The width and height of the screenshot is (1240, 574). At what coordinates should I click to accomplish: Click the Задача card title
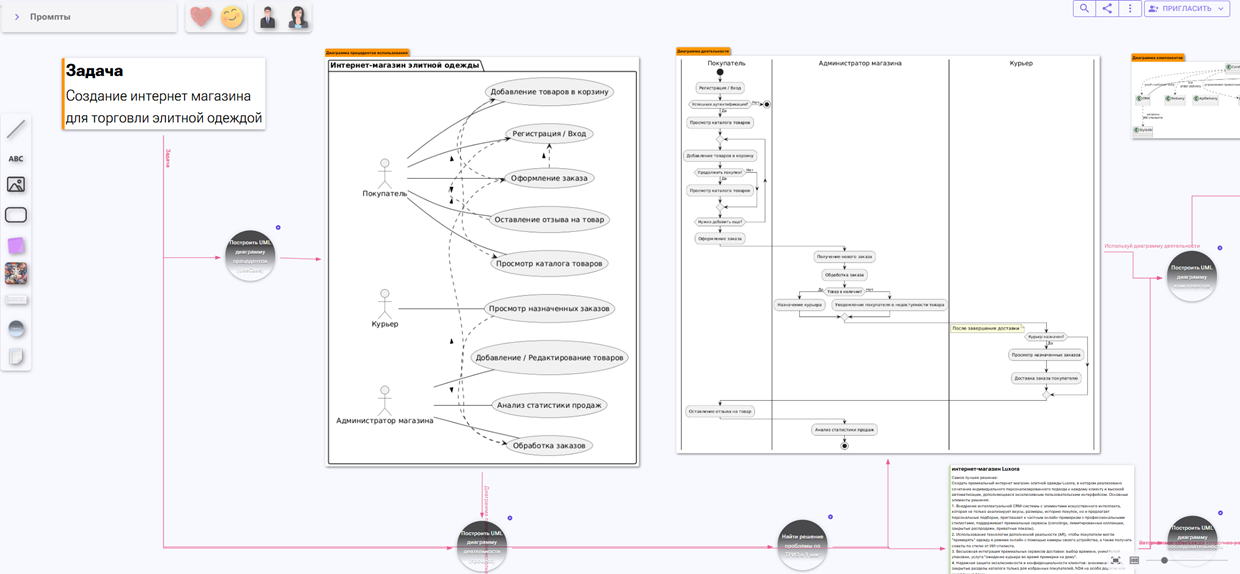95,71
